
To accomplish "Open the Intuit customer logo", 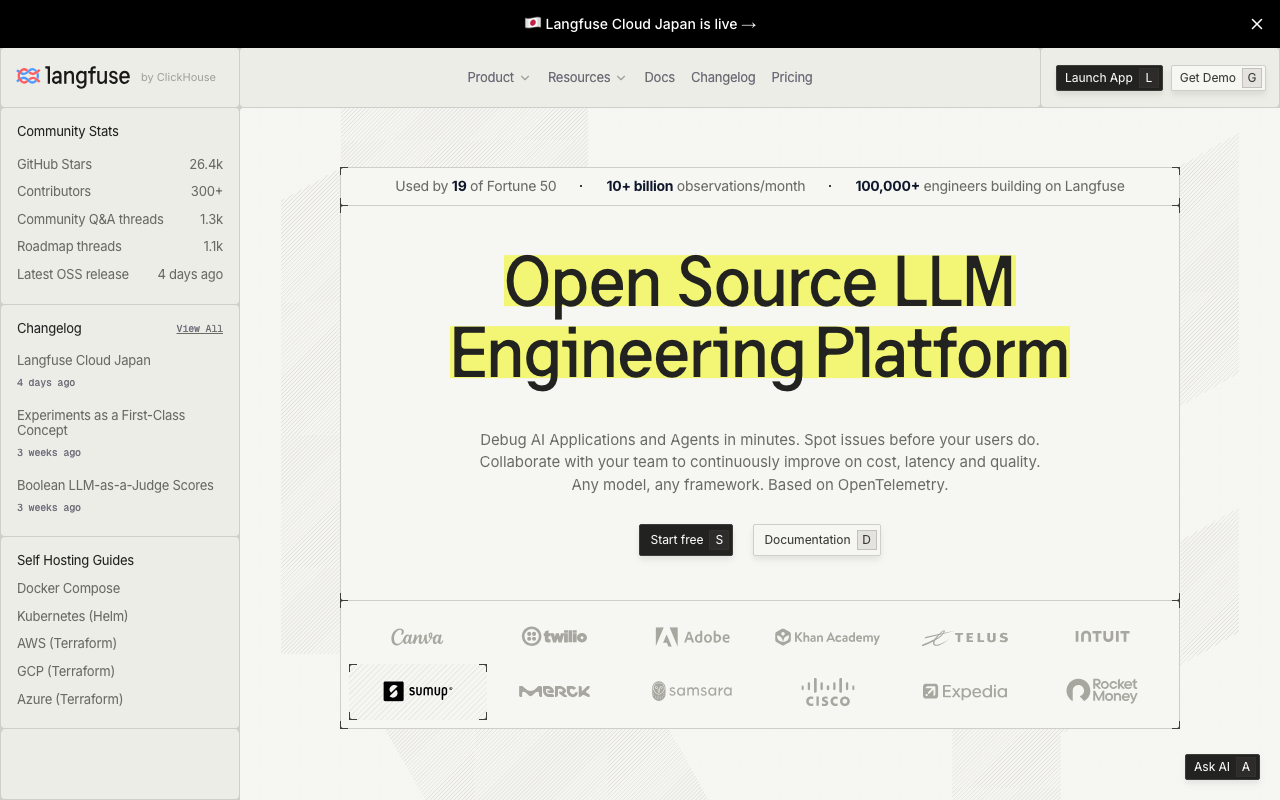I will tap(1102, 636).
